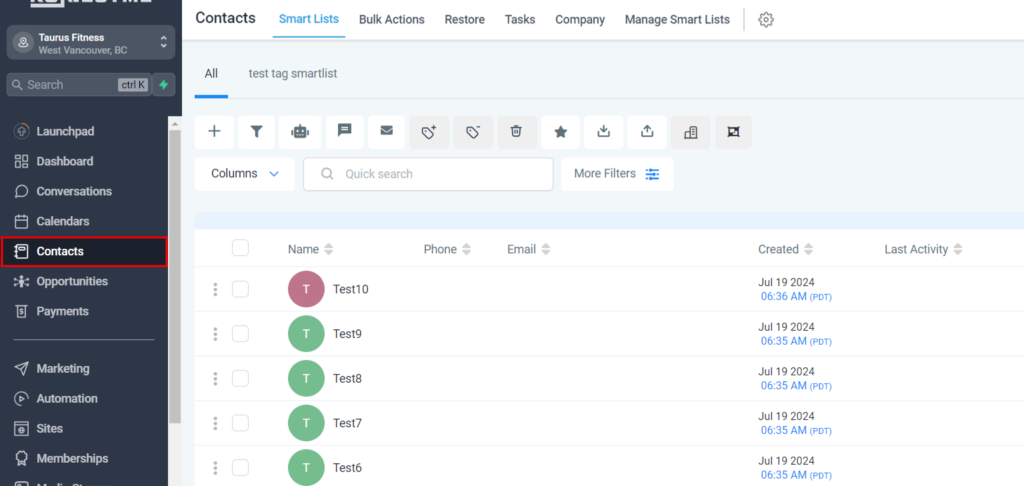This screenshot has width=1024, height=486.
Task: Check the select-all checkbox in table header
Action: (x=240, y=248)
